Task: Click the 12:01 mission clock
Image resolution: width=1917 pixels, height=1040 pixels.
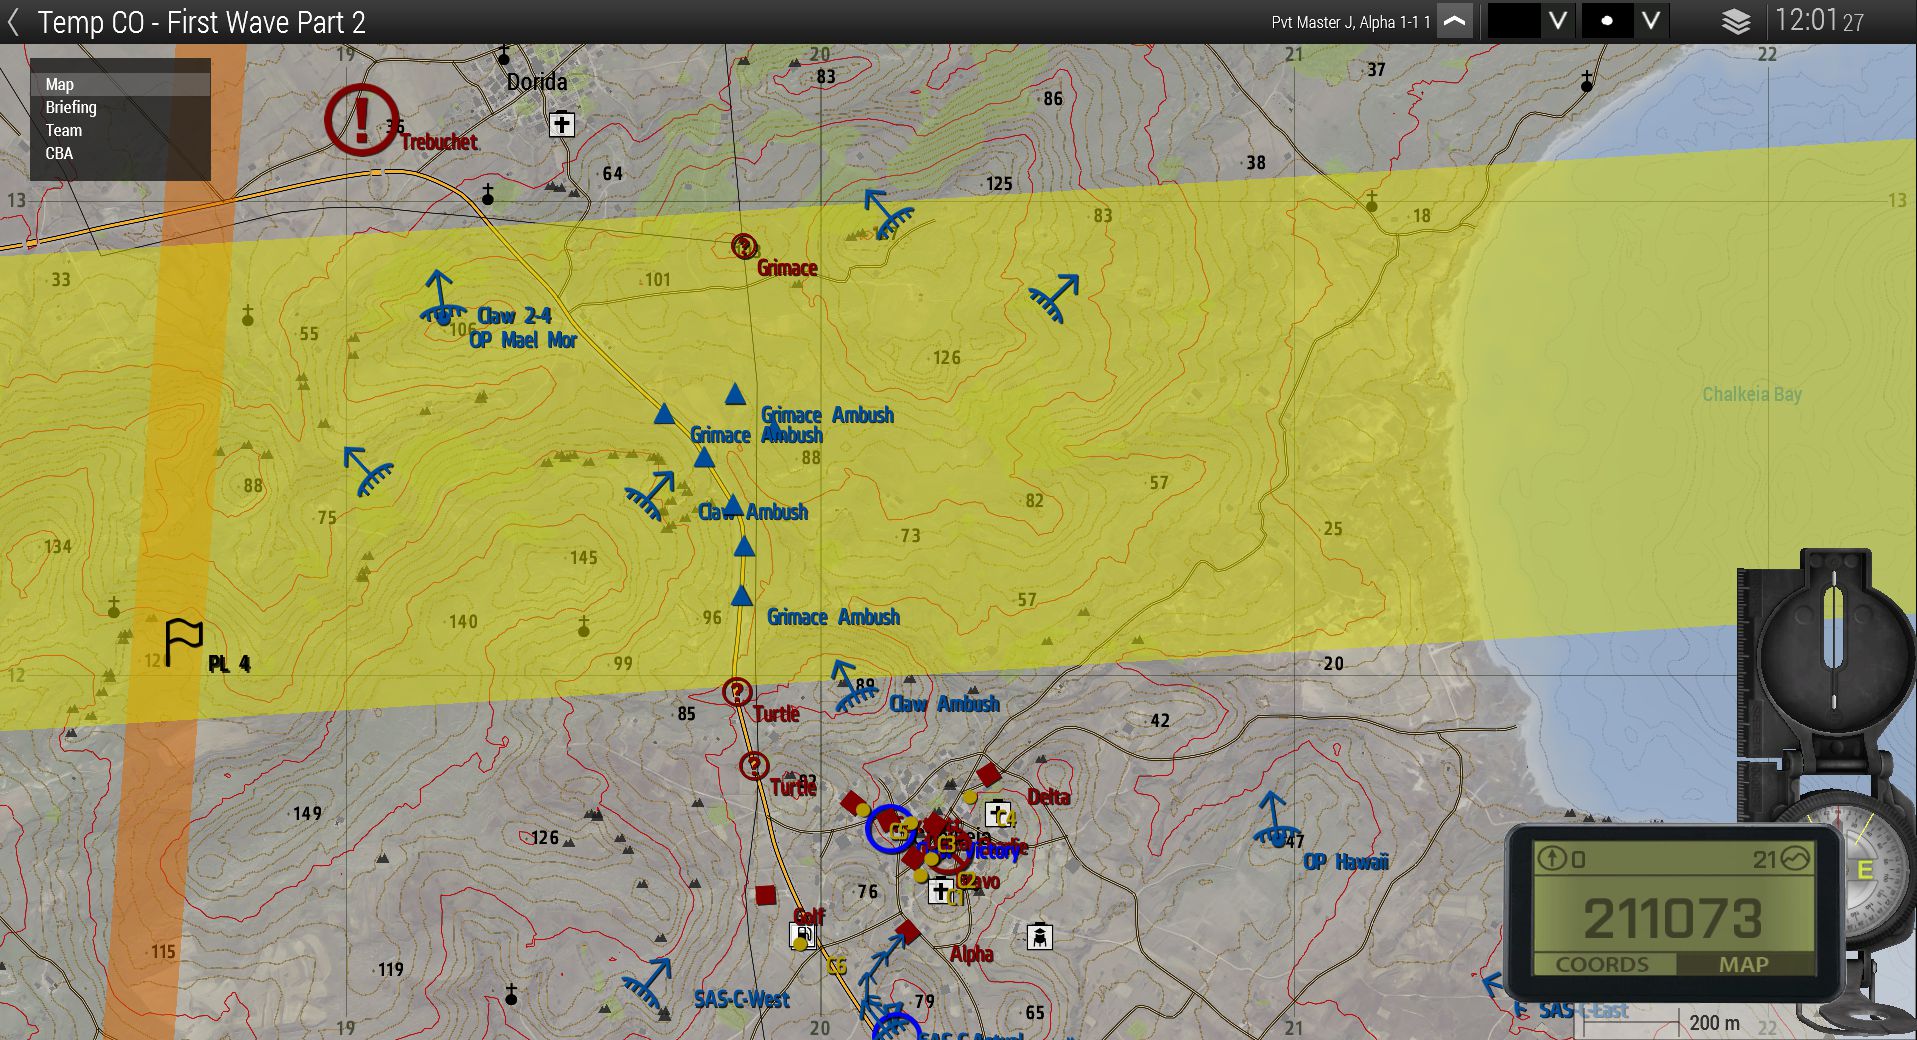Action: [1819, 21]
